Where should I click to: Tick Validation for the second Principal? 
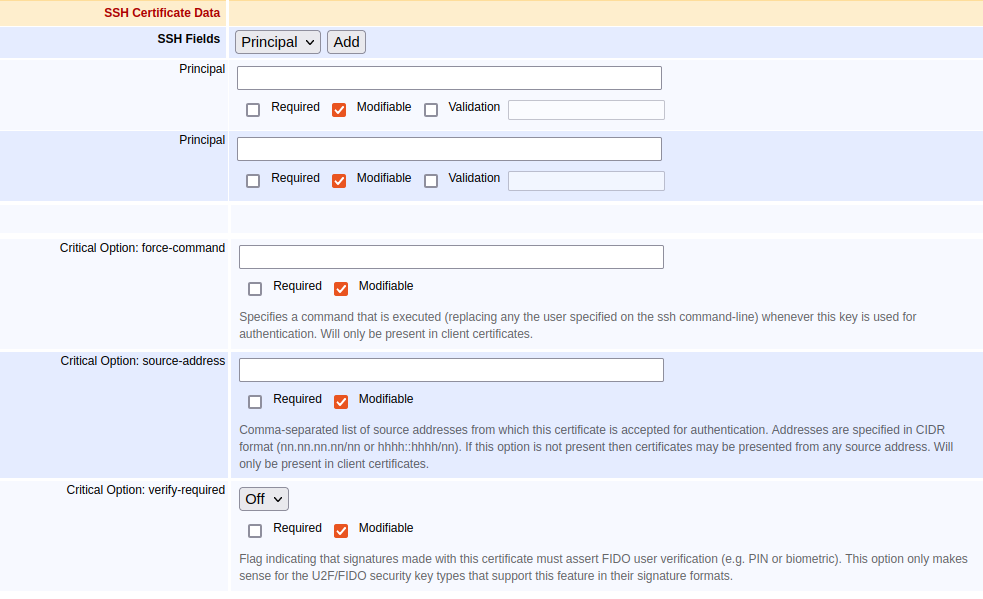tap(431, 181)
